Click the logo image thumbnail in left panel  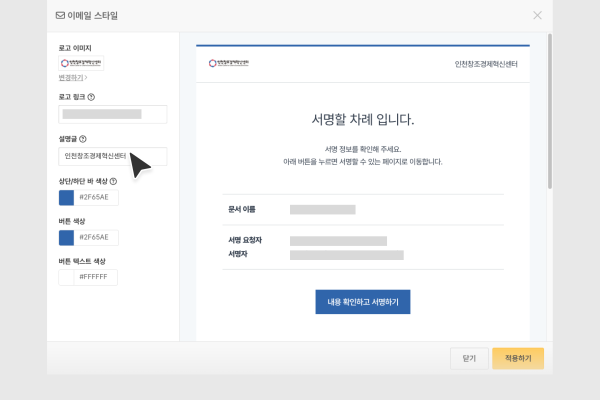click(x=81, y=63)
